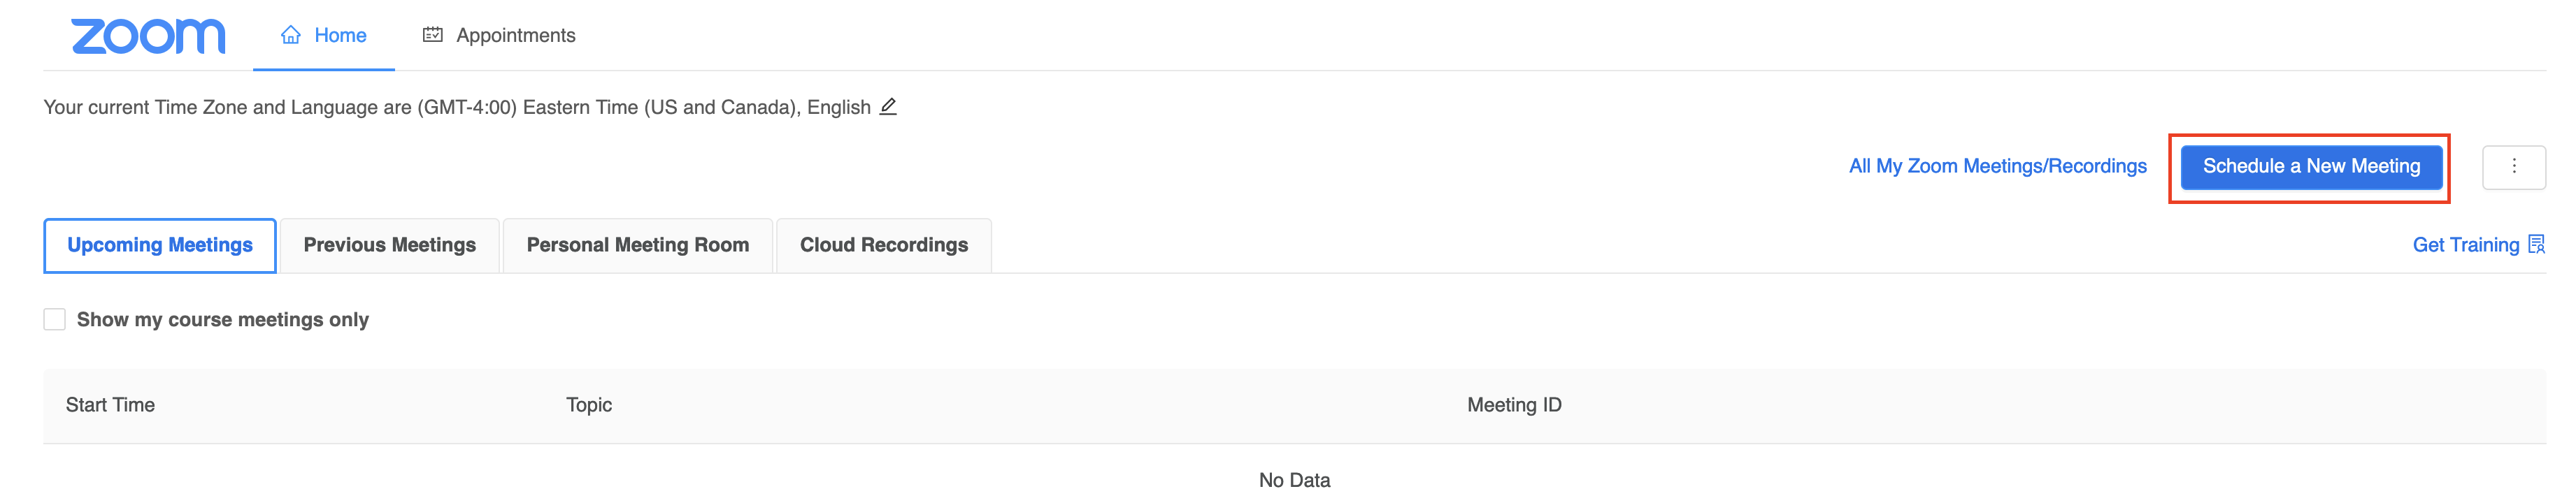Image resolution: width=2576 pixels, height=503 pixels.
Task: Click the Start Time column header
Action: click(x=110, y=405)
